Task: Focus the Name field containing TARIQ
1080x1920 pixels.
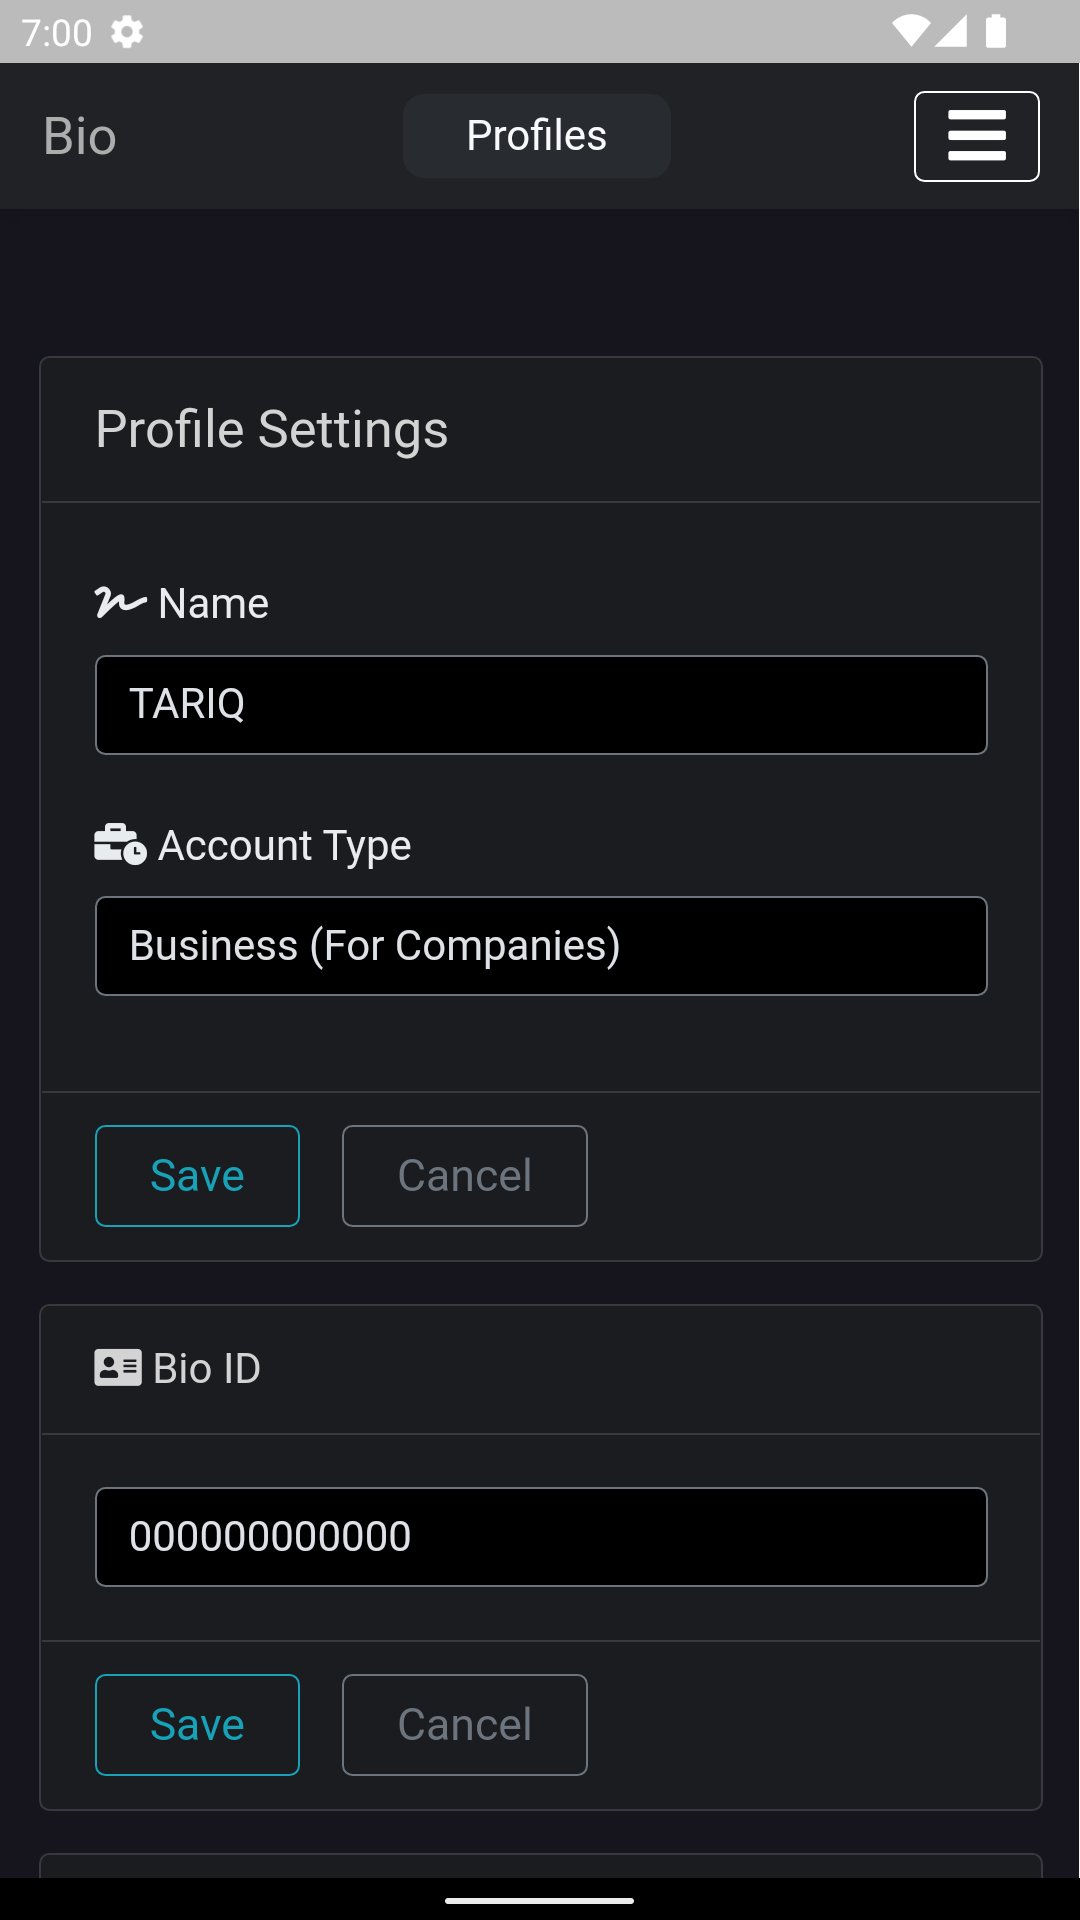Action: click(541, 705)
